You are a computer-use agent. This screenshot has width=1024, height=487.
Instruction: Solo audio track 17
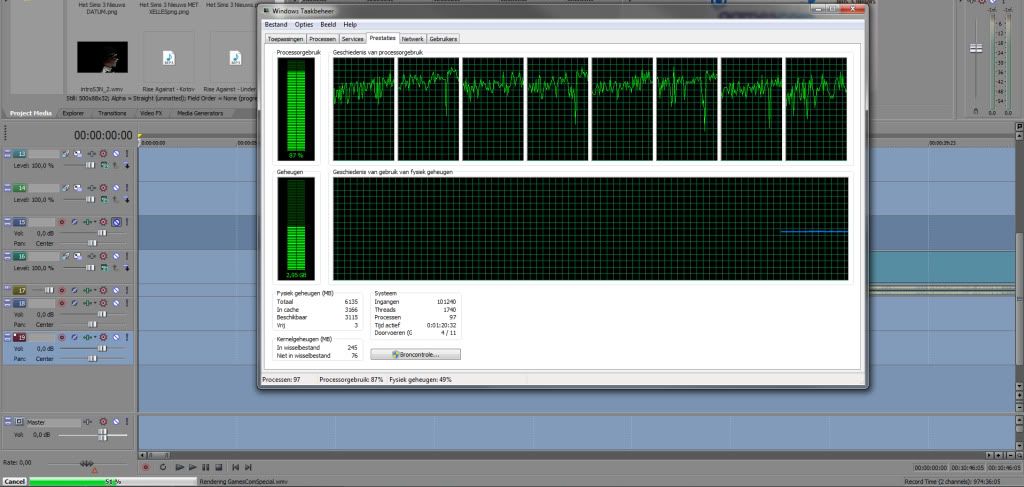[127, 291]
